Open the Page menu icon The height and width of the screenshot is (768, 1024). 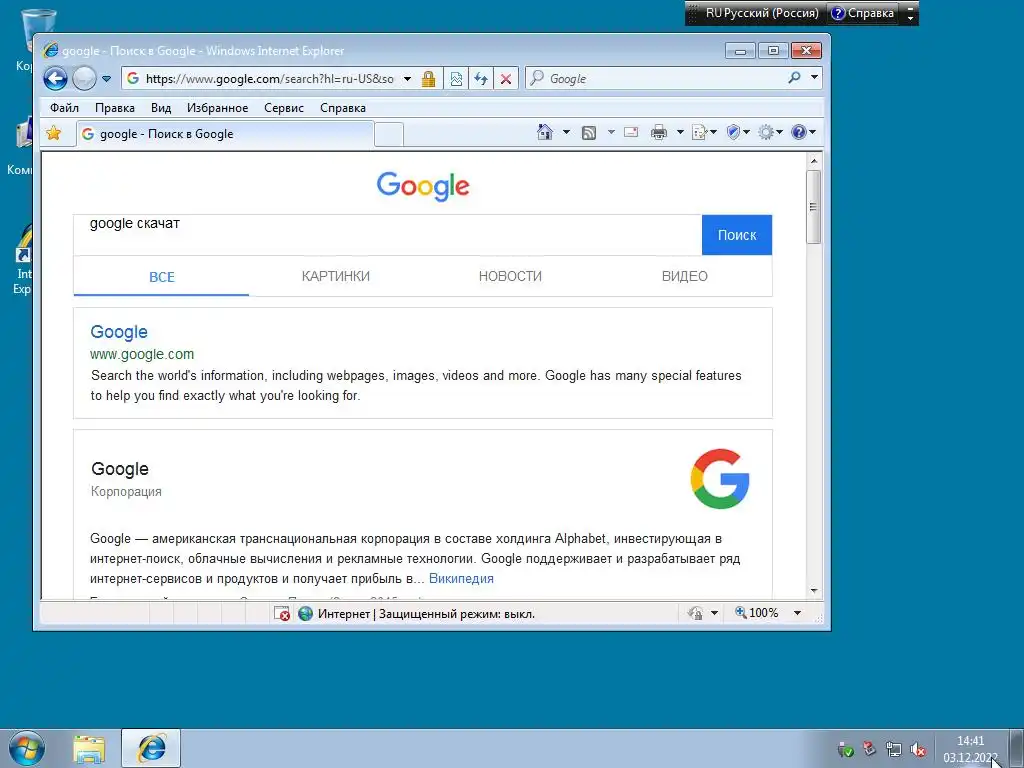(x=704, y=133)
